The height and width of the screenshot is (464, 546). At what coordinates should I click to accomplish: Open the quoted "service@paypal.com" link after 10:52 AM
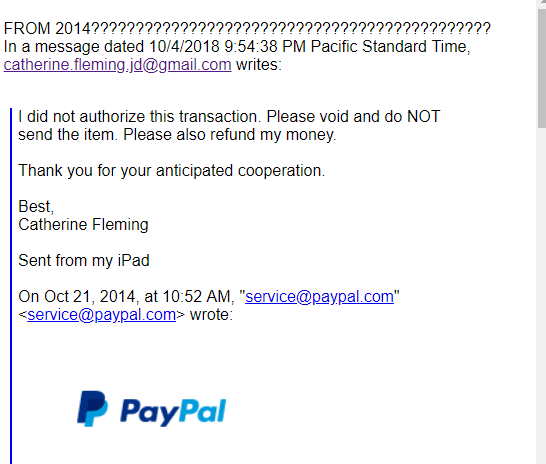pos(319,297)
